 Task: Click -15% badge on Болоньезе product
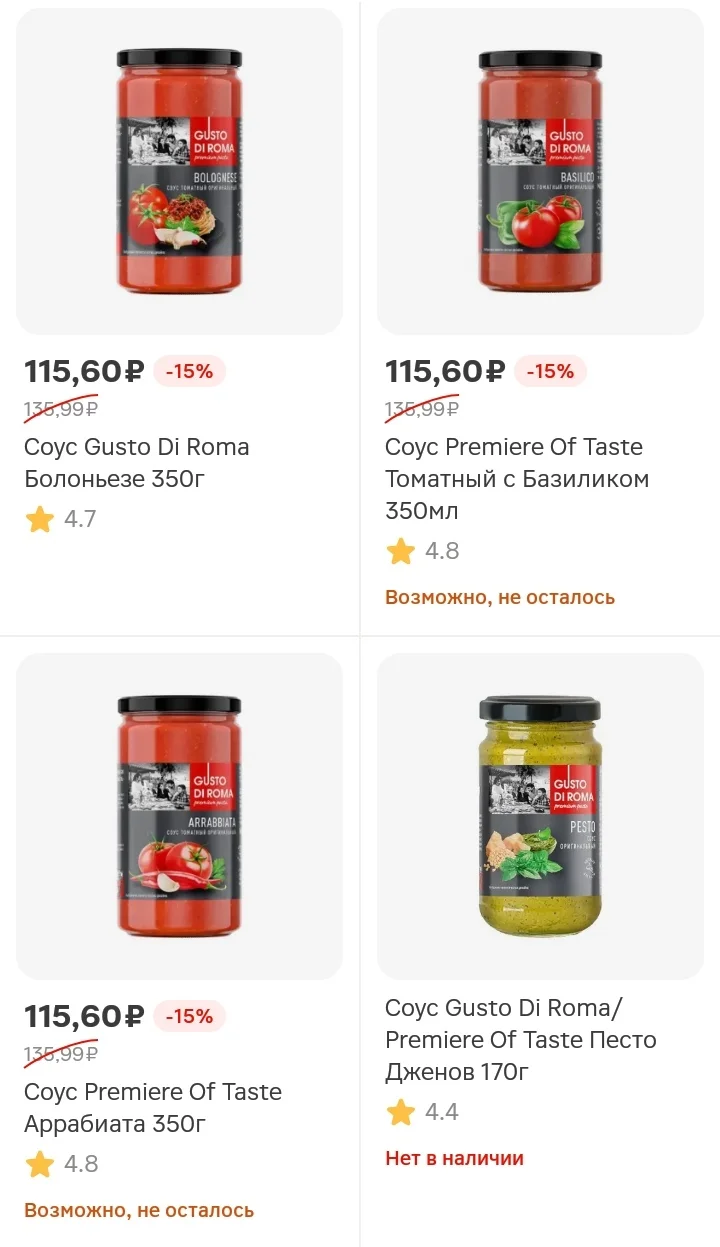189,371
